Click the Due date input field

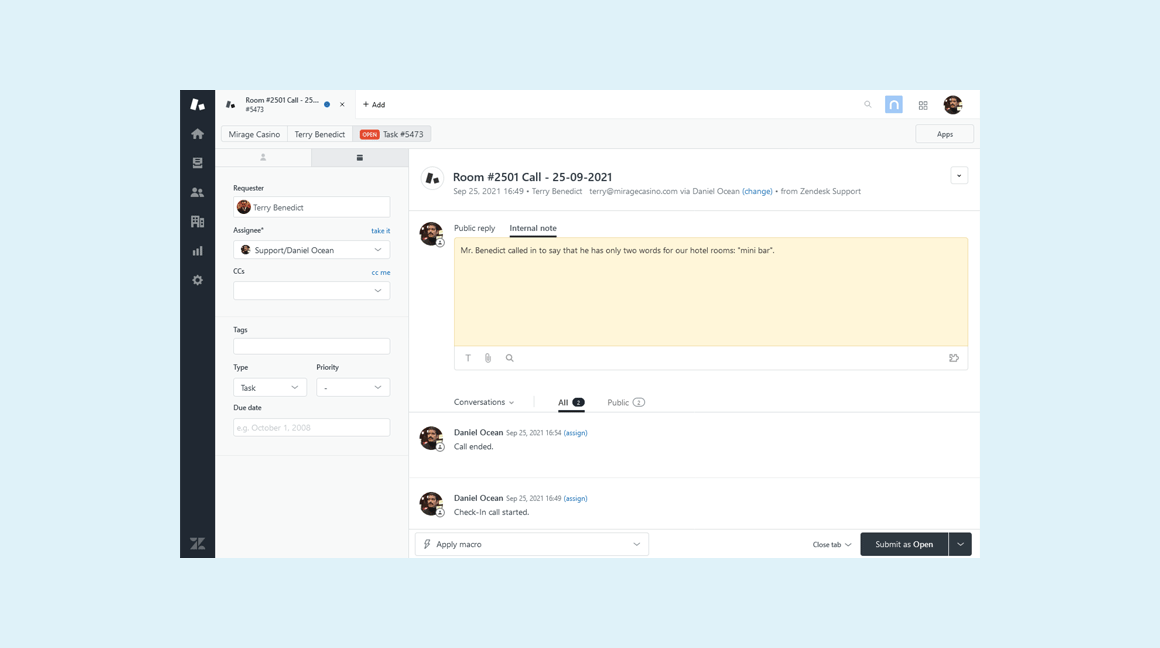coord(312,428)
